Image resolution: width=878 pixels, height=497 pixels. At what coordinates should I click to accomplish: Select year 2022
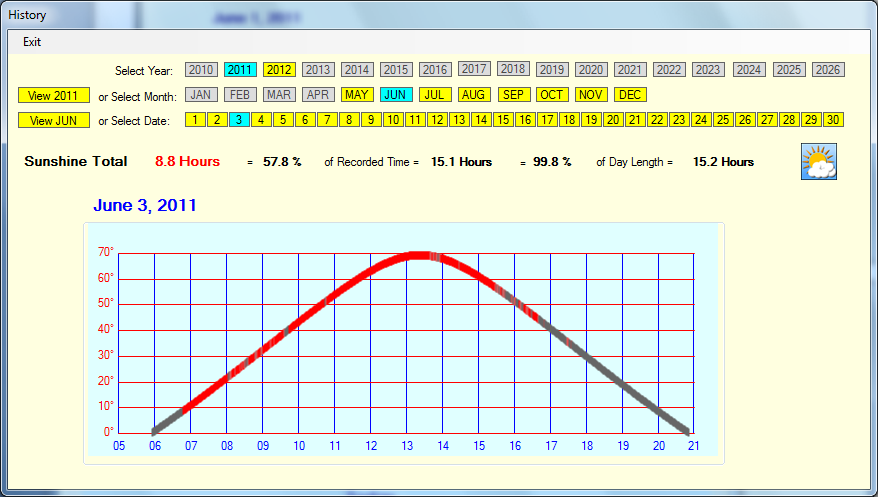point(669,70)
